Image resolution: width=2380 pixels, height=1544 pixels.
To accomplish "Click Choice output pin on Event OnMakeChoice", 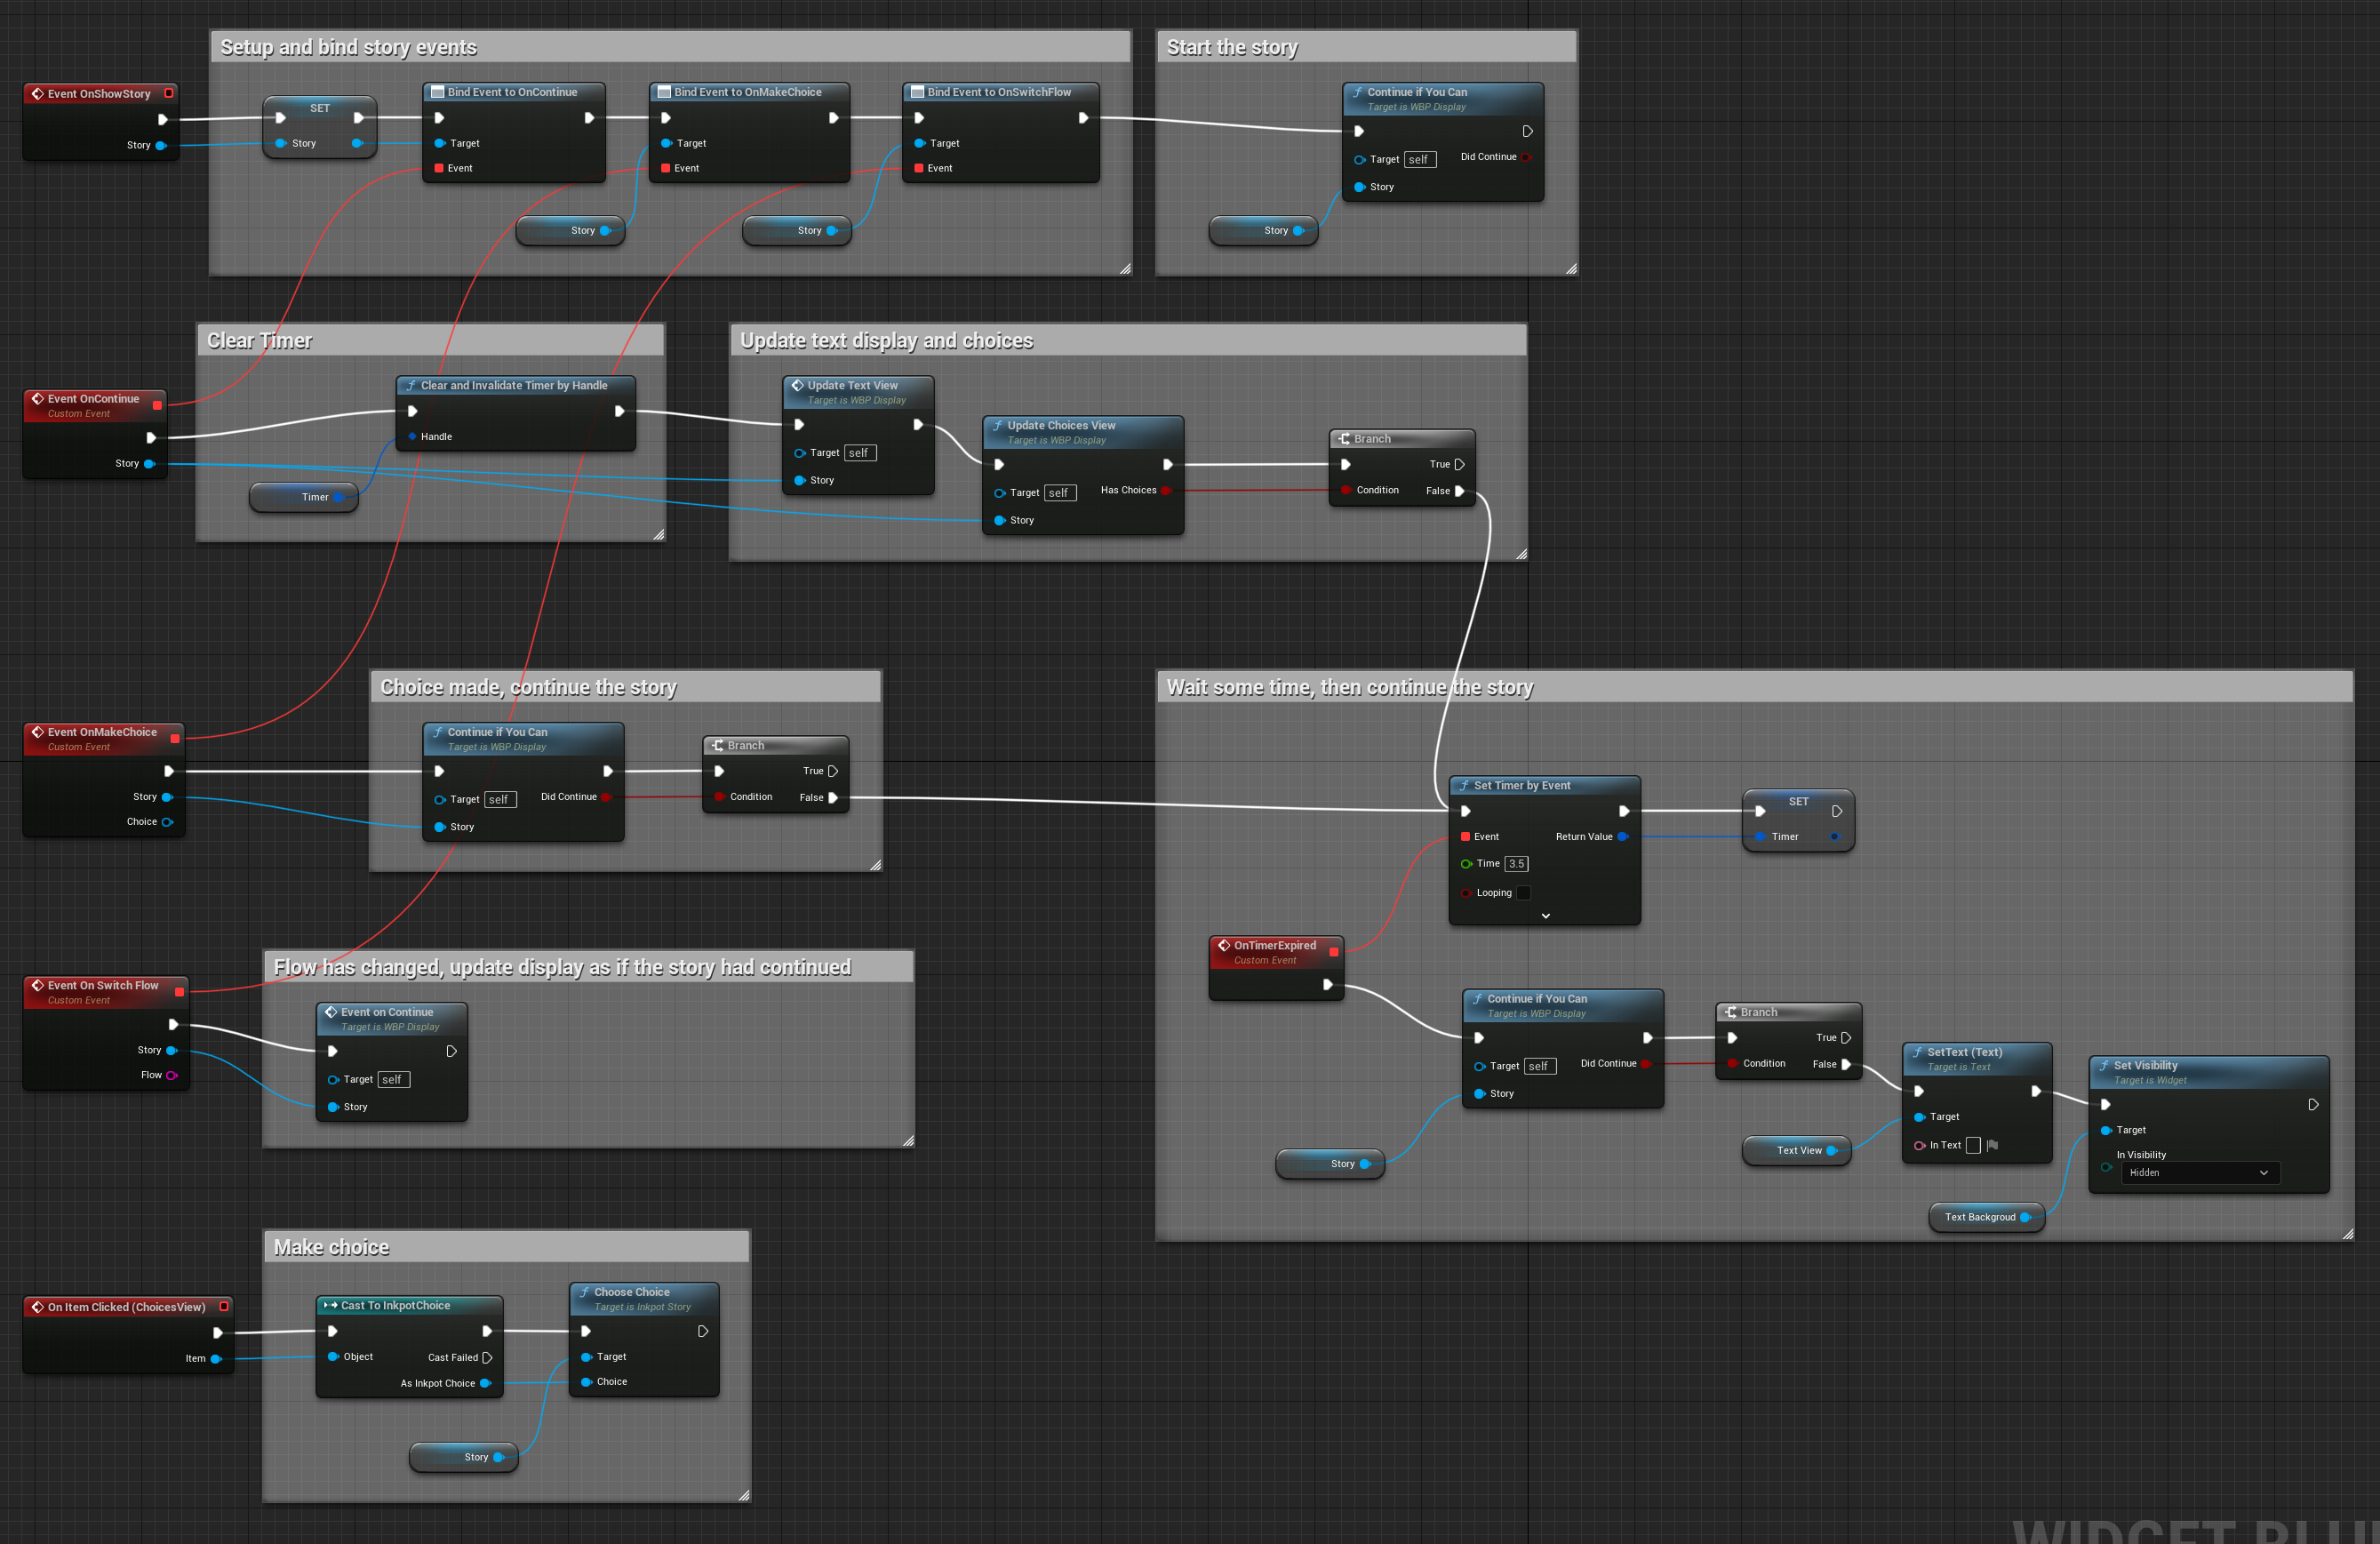I will point(167,822).
